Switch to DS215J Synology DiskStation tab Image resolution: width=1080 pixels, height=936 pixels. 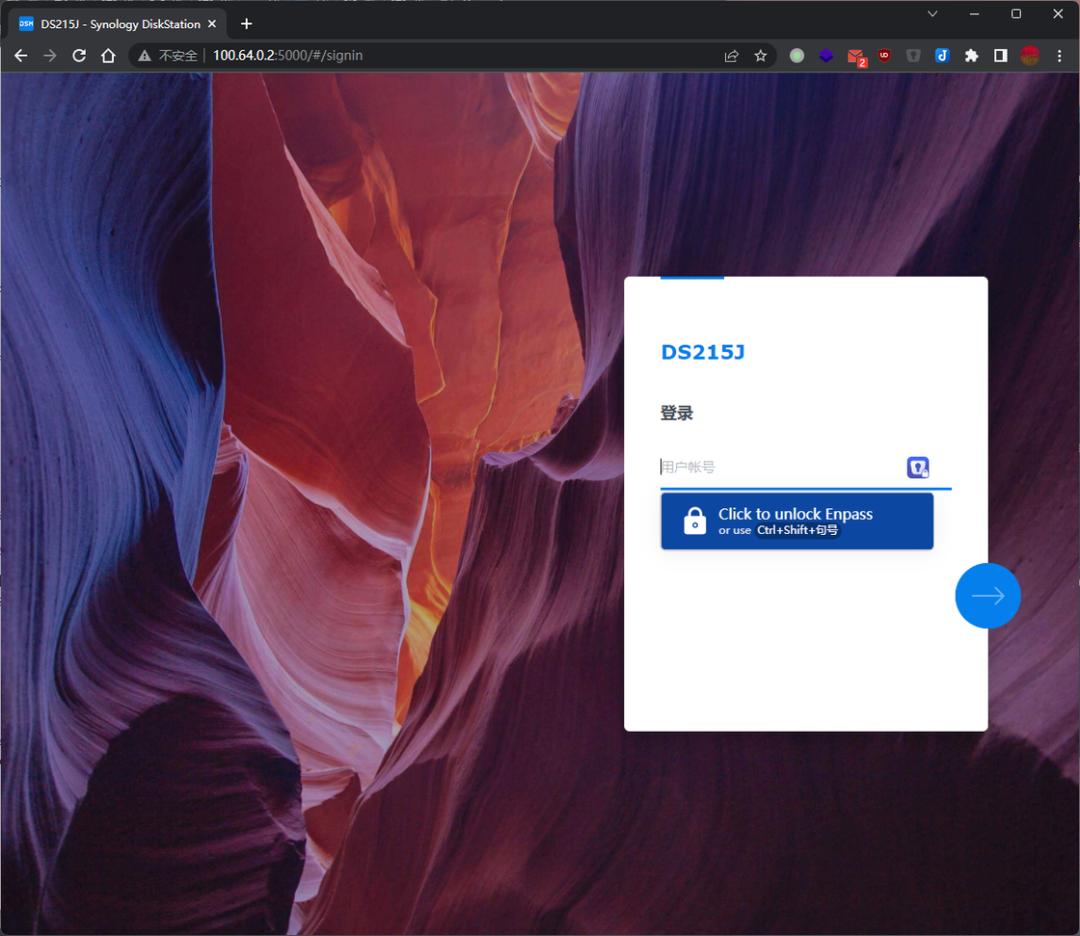(x=117, y=24)
